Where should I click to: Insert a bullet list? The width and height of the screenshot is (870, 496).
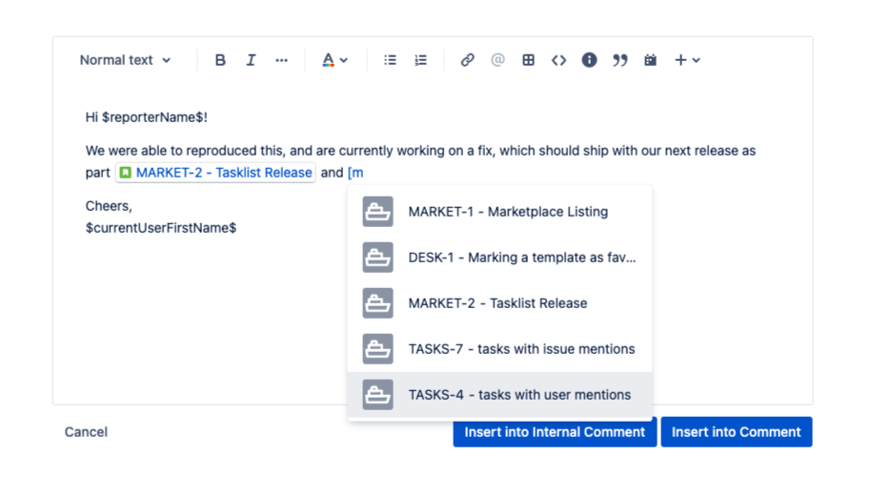coord(390,60)
